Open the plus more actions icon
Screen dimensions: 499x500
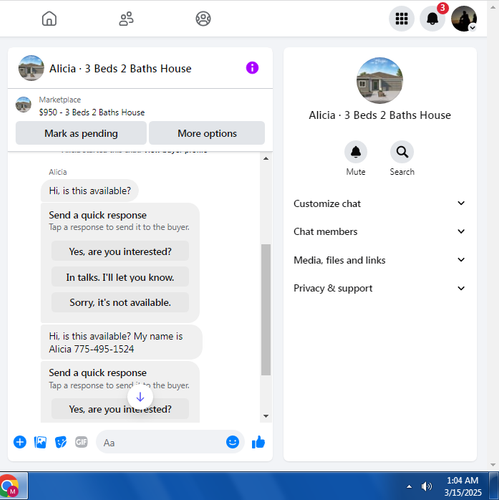point(20,442)
